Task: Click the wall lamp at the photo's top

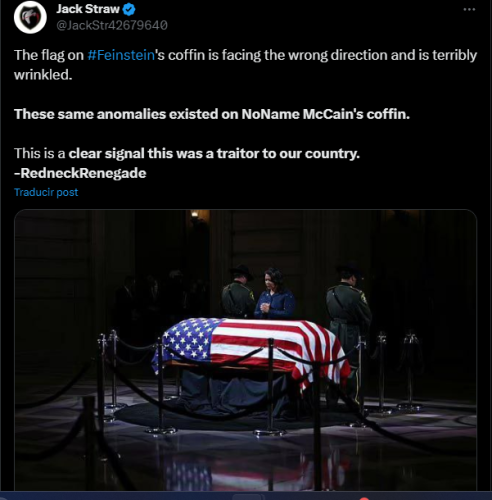Action: (195, 214)
